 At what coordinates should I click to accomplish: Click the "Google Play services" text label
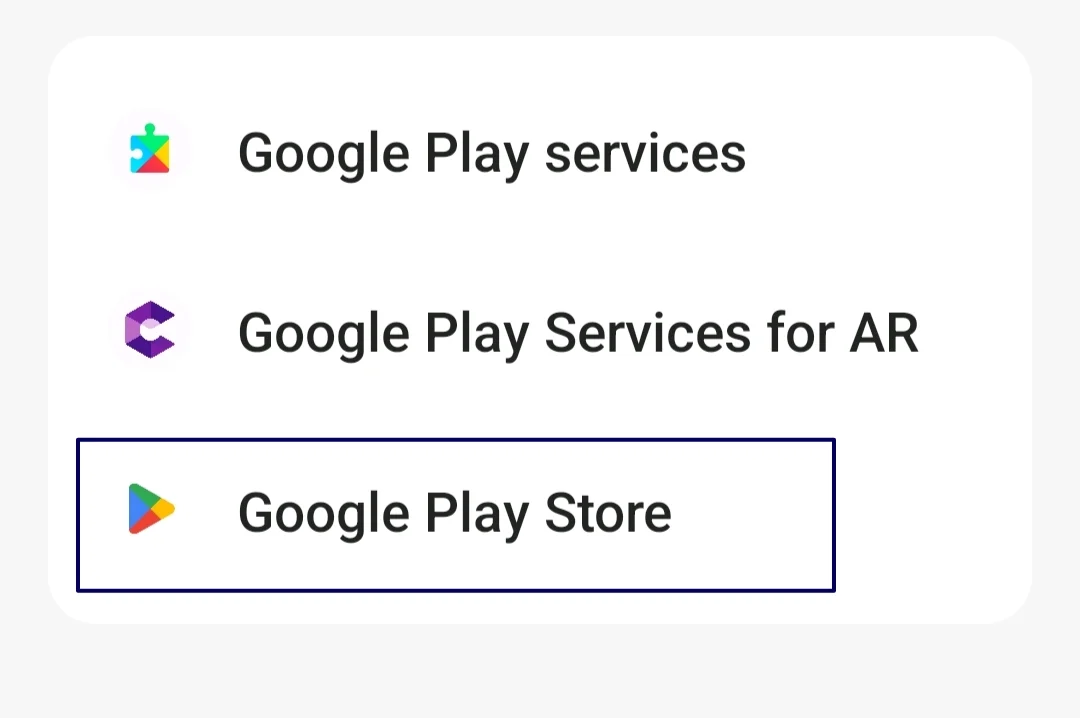[491, 153]
